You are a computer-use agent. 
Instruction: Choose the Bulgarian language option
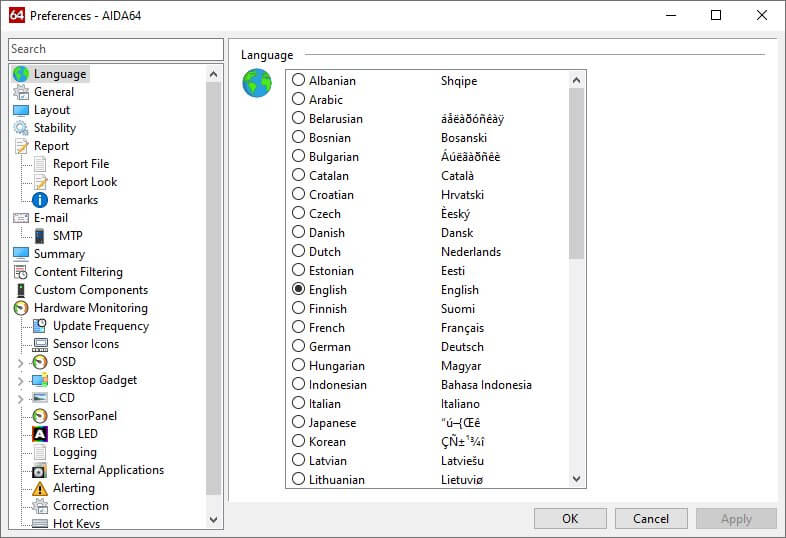pos(298,156)
